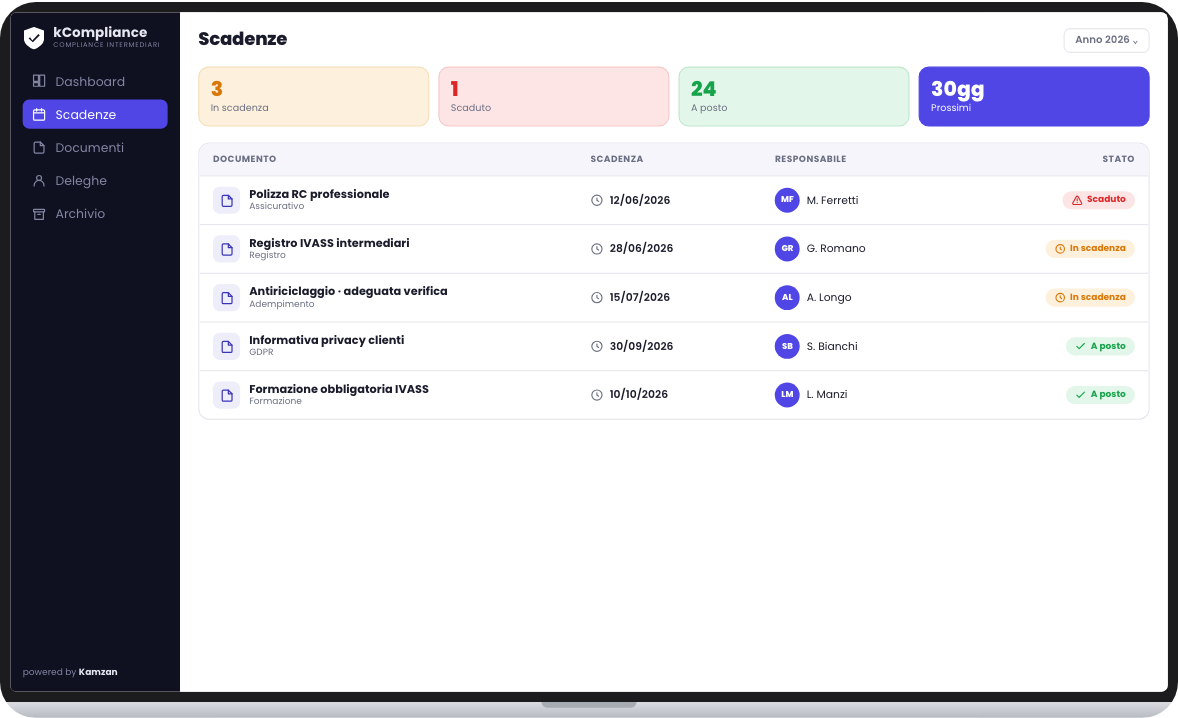Click the 'Assicurativo' category label
The height and width of the screenshot is (718, 1178).
pos(276,207)
